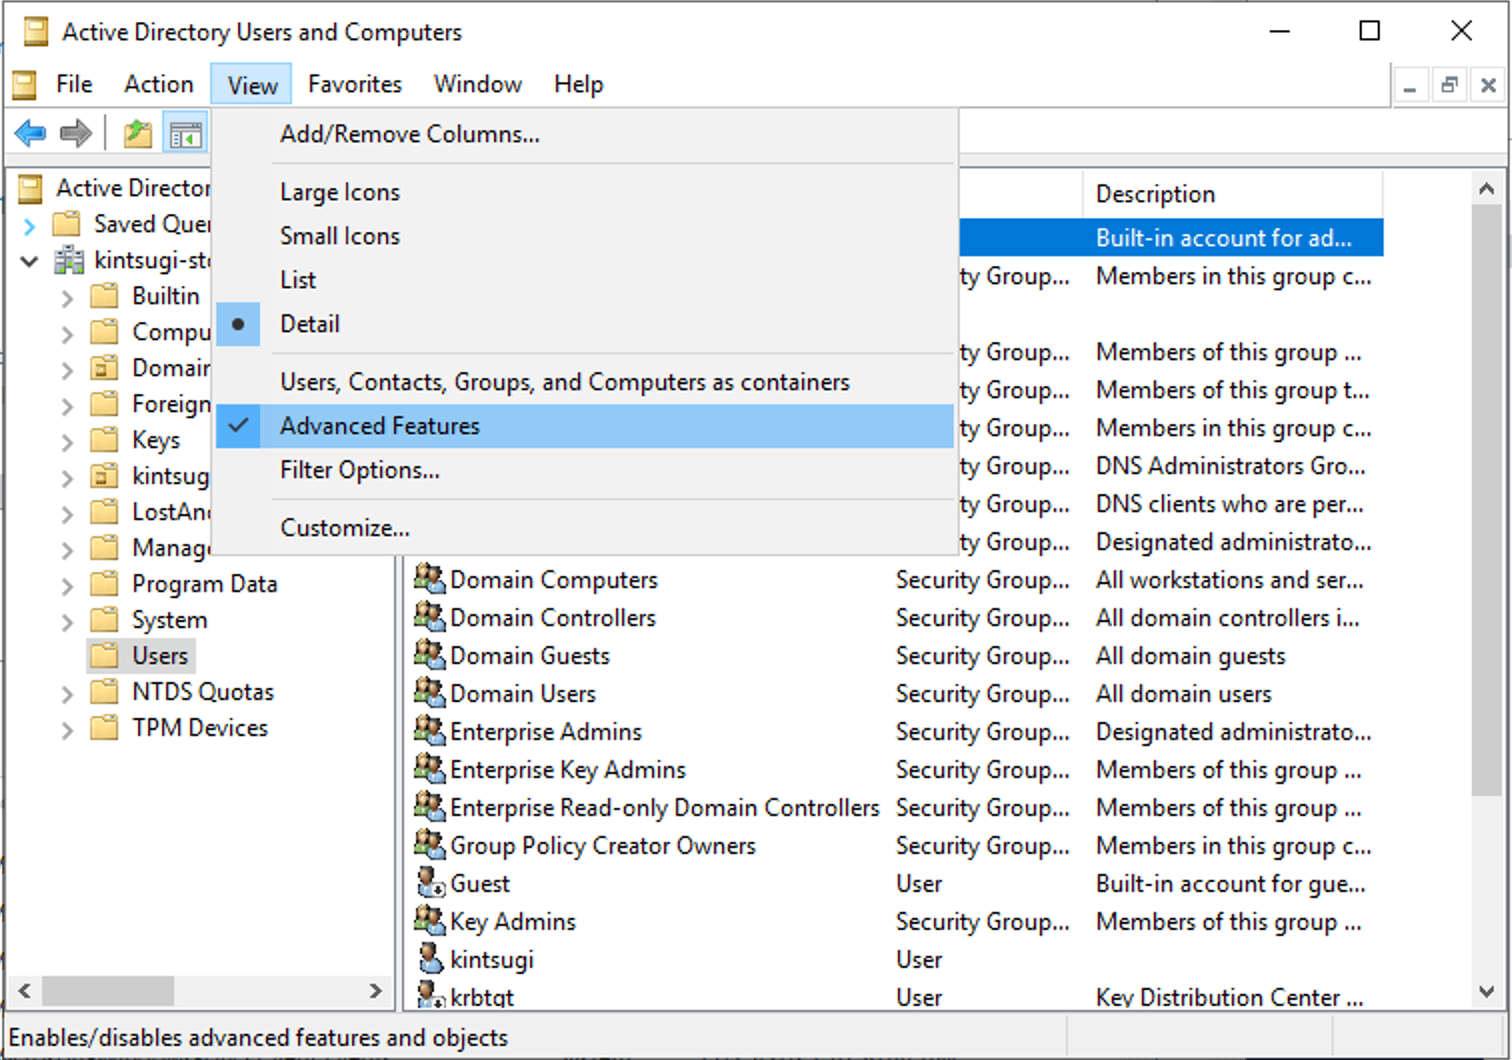Viewport: 1512px width, 1060px height.
Task: Select the Domain Controllers group icon
Action: (x=430, y=617)
